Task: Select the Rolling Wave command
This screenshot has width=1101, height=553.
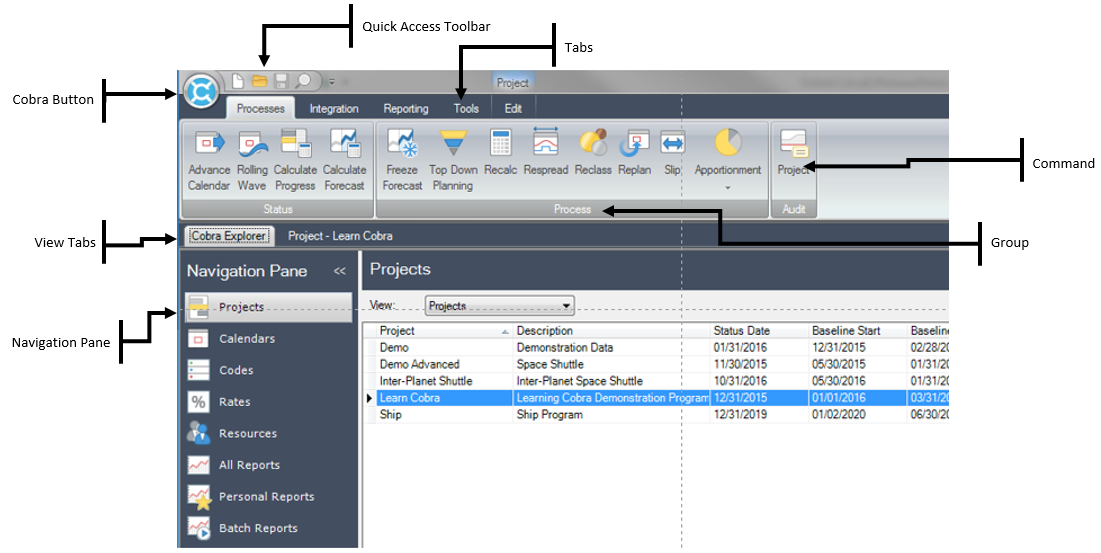Action: [x=252, y=145]
